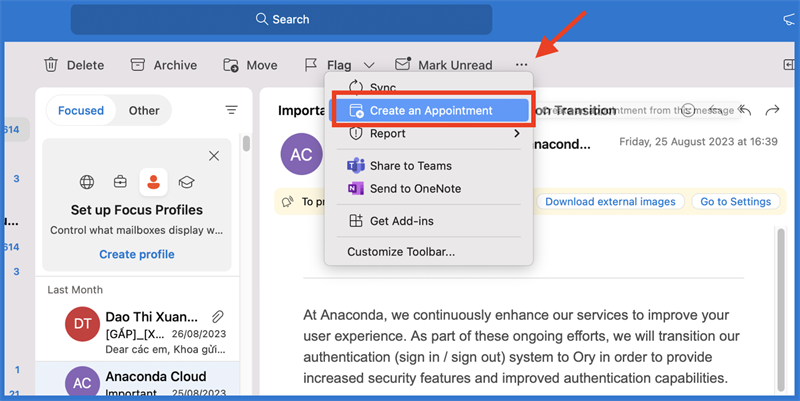Image resolution: width=800 pixels, height=401 pixels.
Task: Flag this message
Action: [x=328, y=65]
